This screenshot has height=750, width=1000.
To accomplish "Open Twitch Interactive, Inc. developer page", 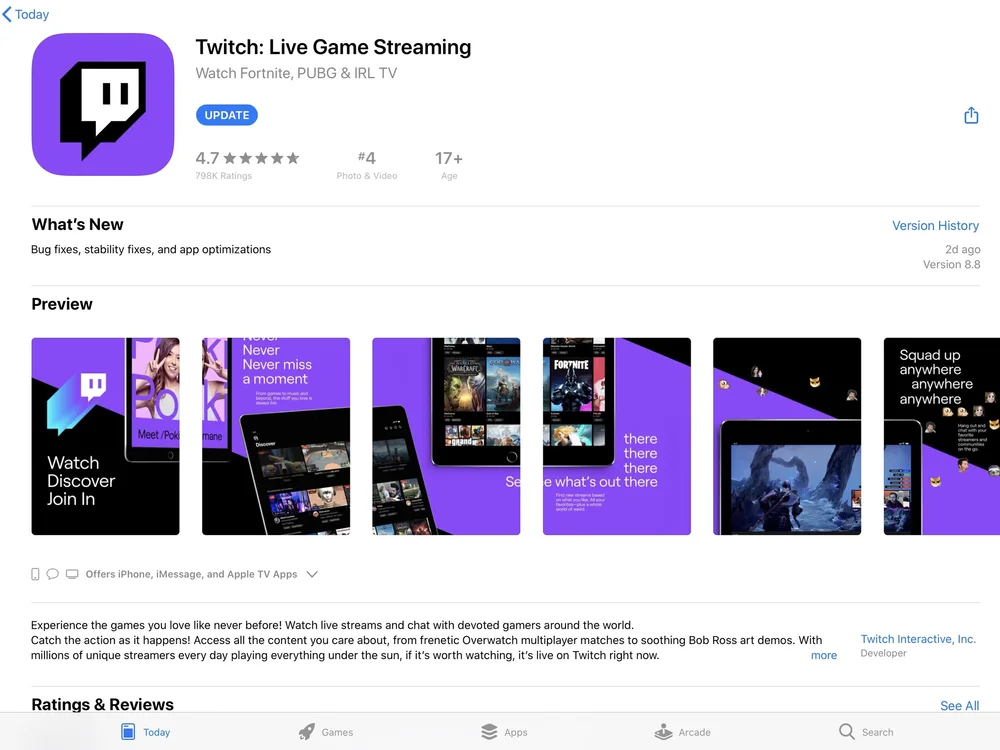I will (x=918, y=639).
